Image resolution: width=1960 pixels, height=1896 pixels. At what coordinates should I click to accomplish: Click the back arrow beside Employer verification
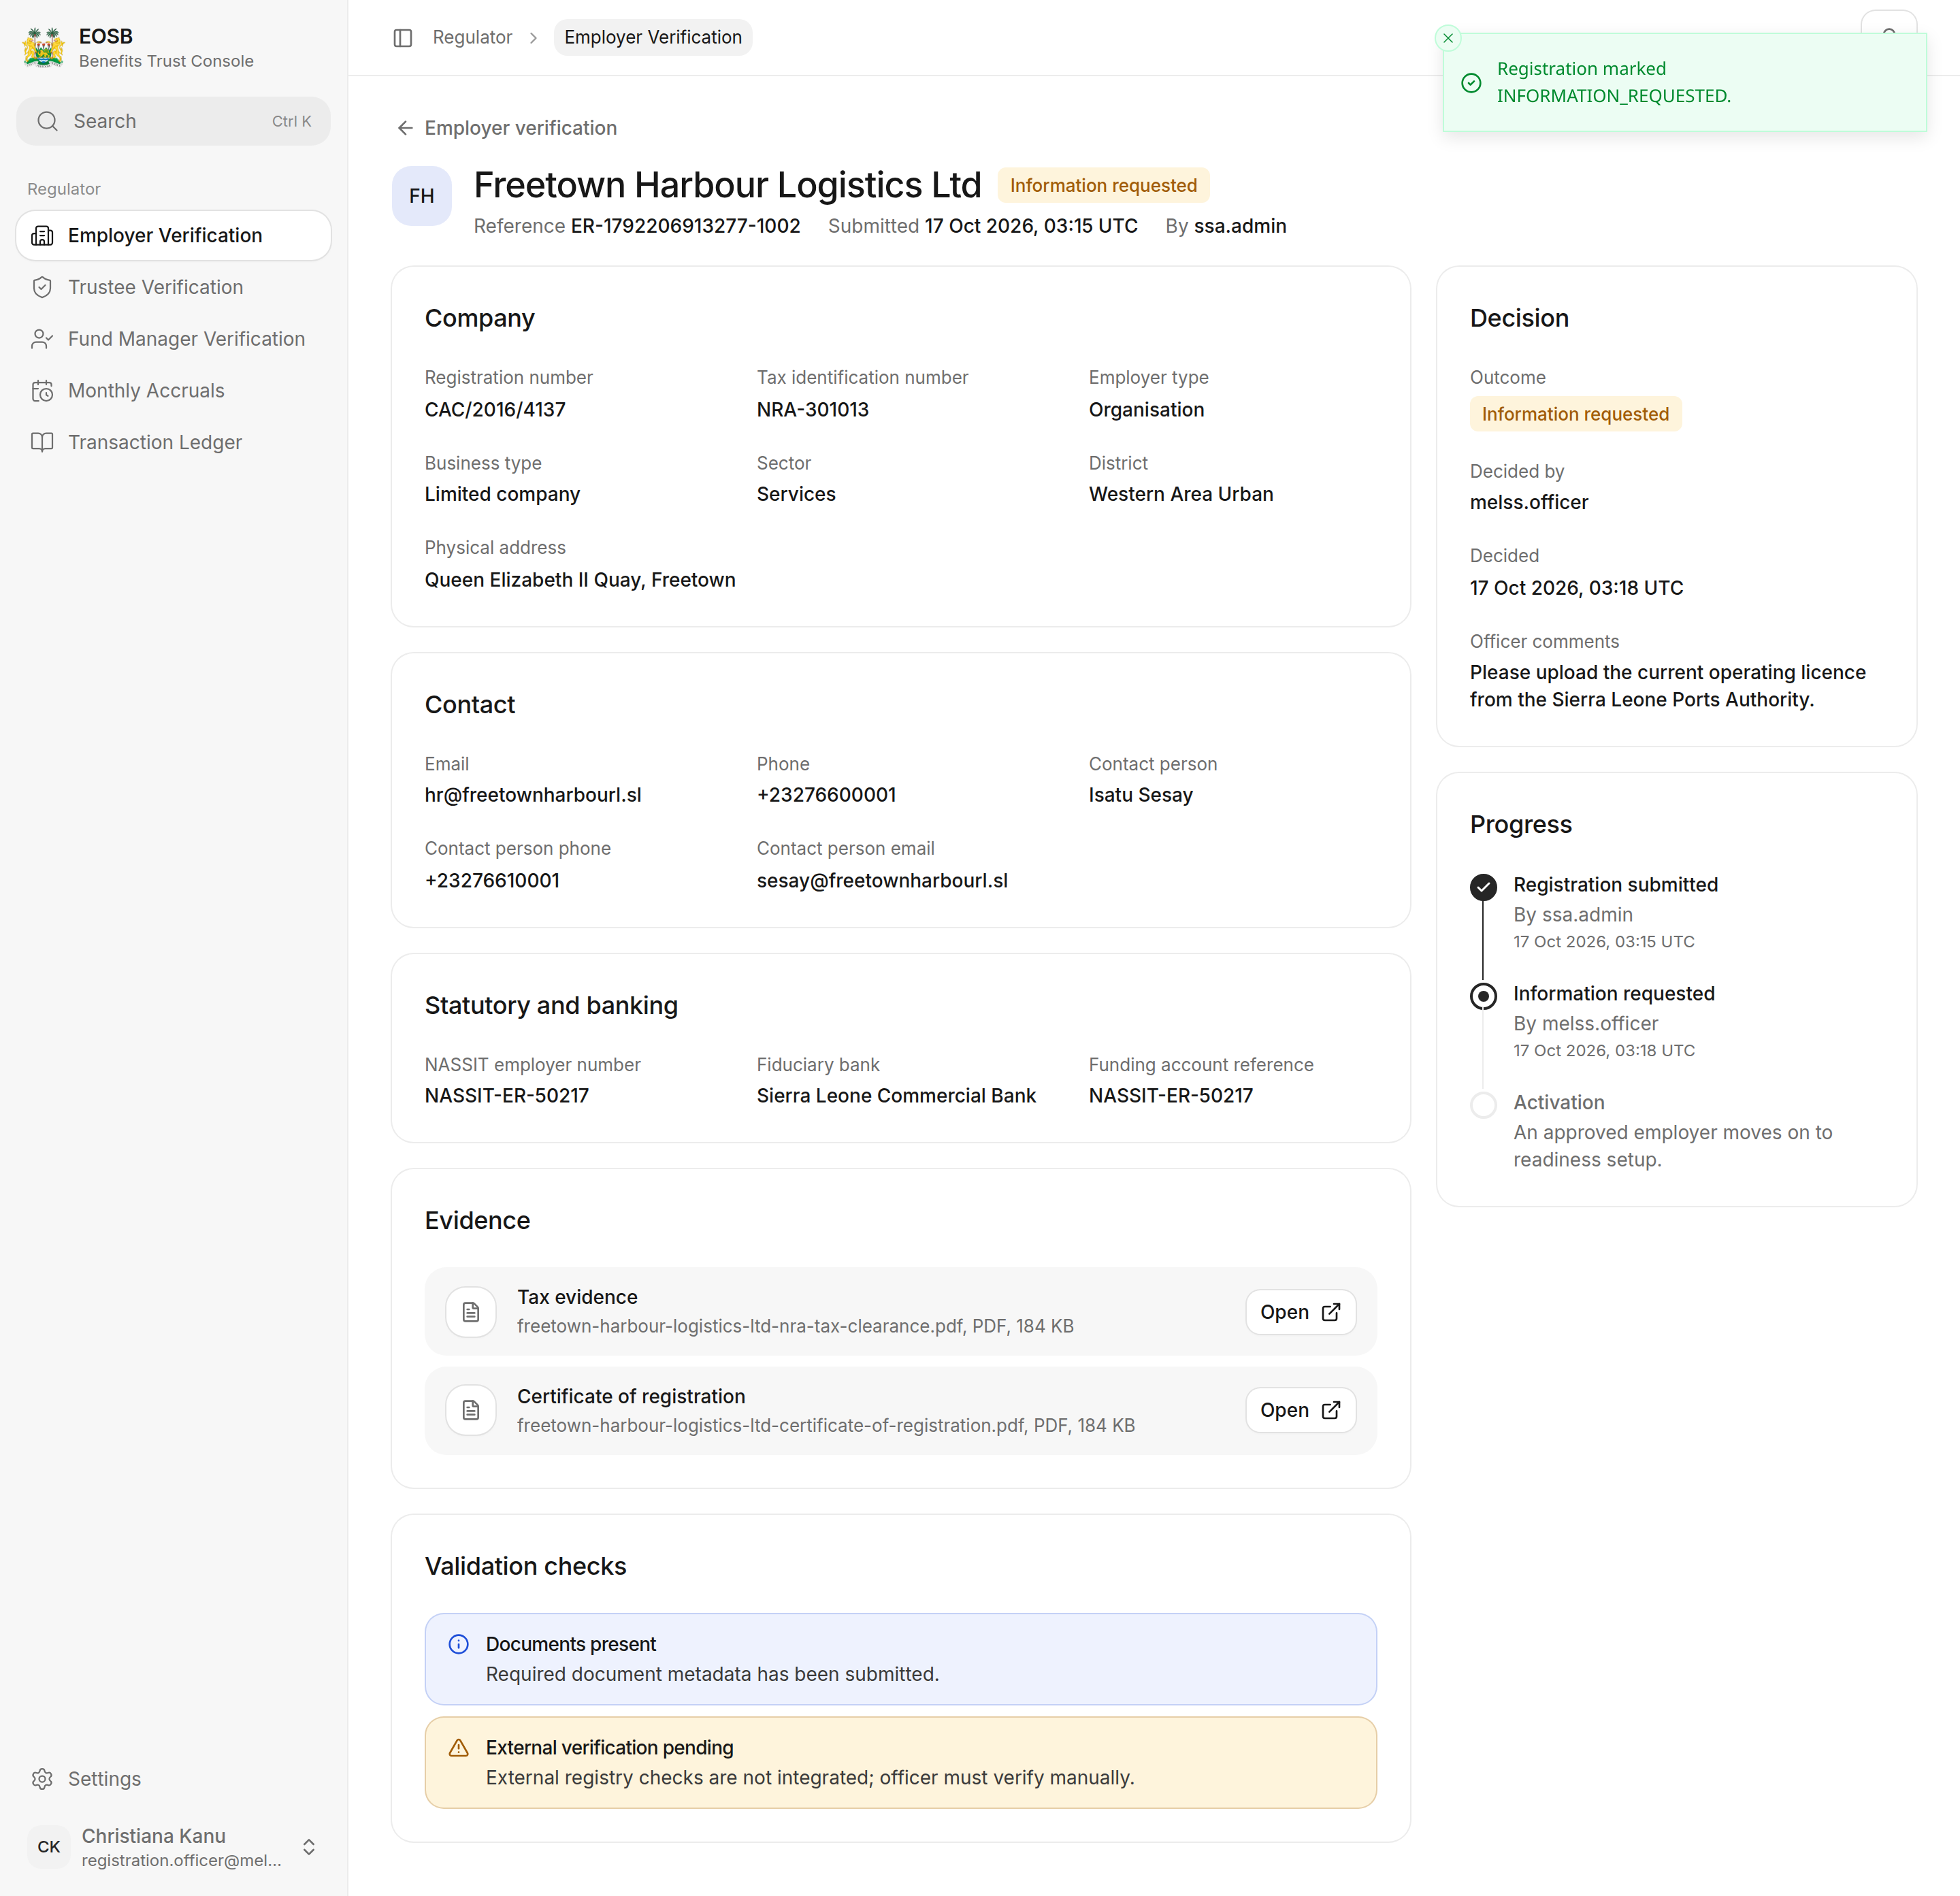(x=405, y=128)
